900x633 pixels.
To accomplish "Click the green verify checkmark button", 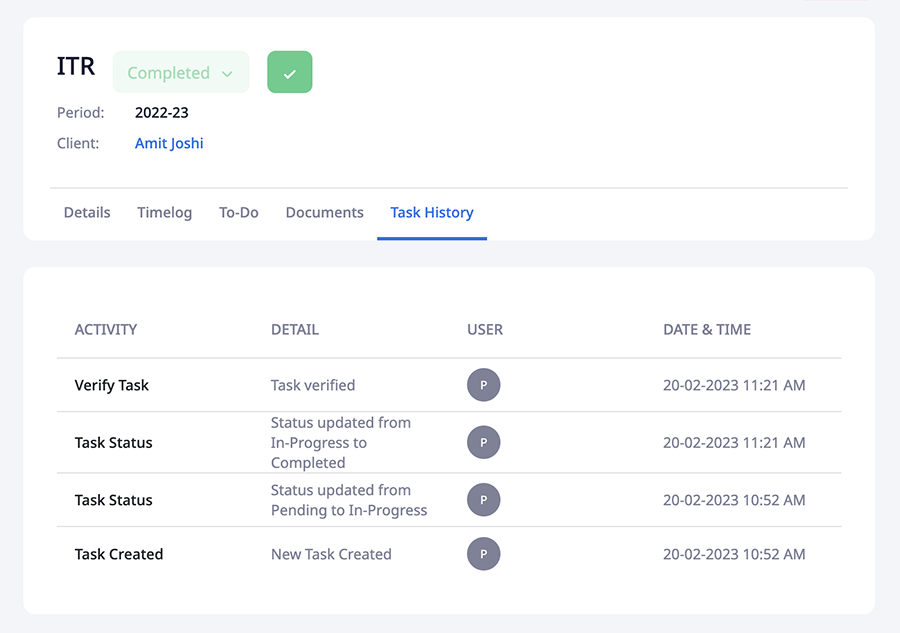I will click(x=290, y=73).
